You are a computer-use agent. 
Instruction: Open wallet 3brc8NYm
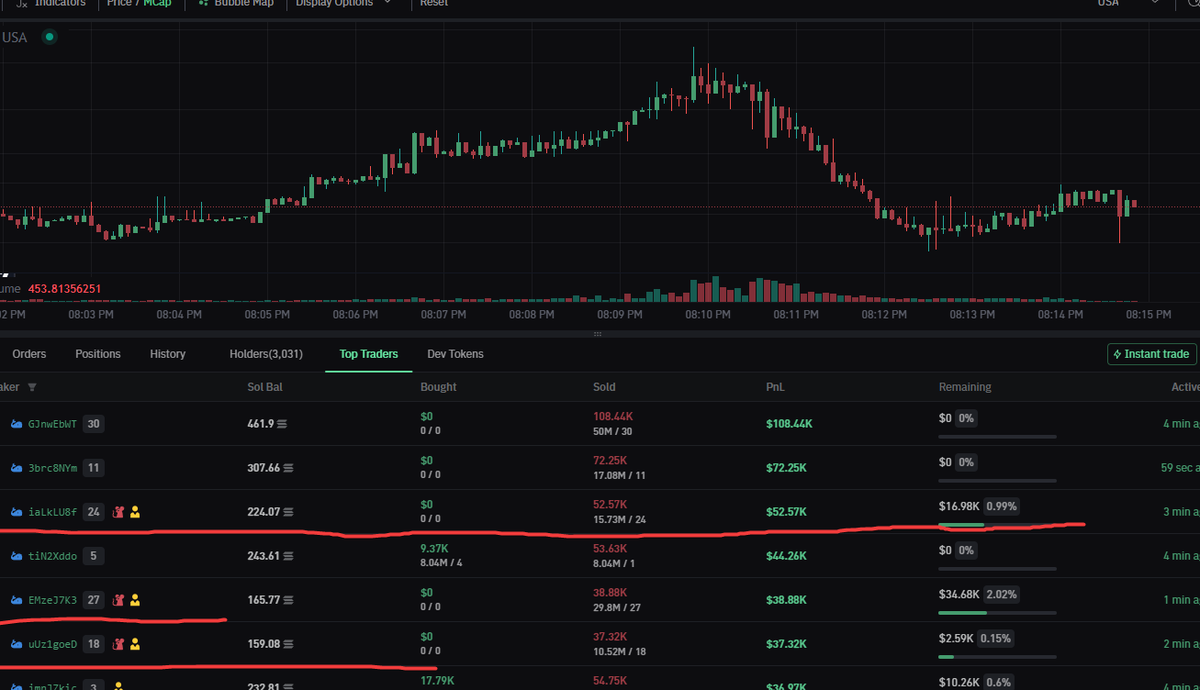(53, 468)
